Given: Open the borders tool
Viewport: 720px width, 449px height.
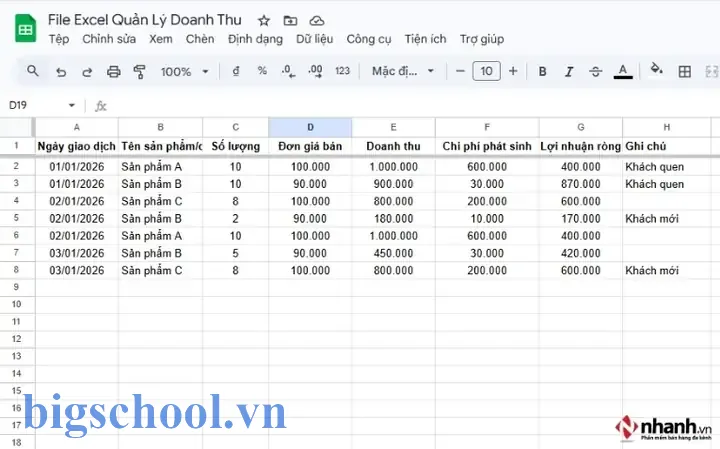Looking at the screenshot, I should pyautogui.click(x=685, y=72).
